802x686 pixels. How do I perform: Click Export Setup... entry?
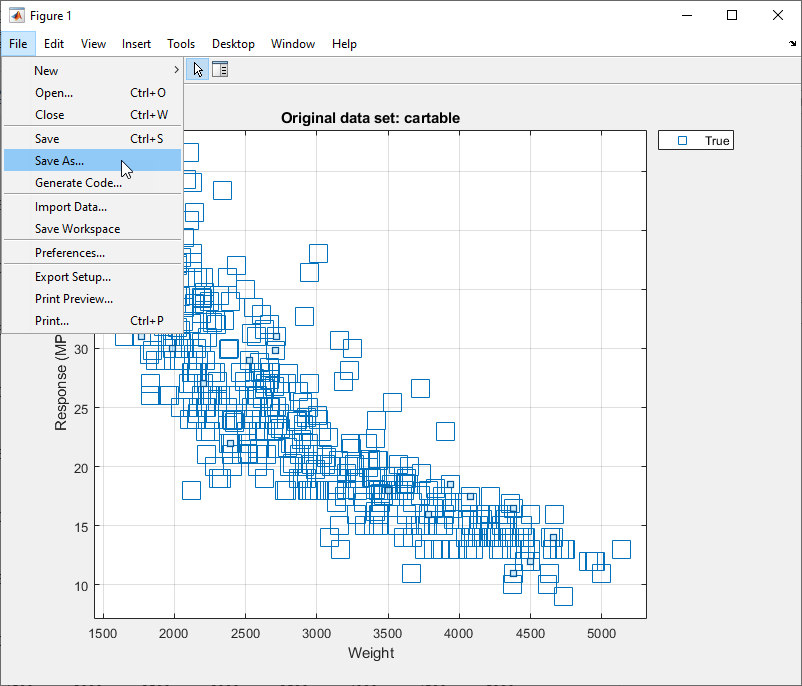click(72, 277)
